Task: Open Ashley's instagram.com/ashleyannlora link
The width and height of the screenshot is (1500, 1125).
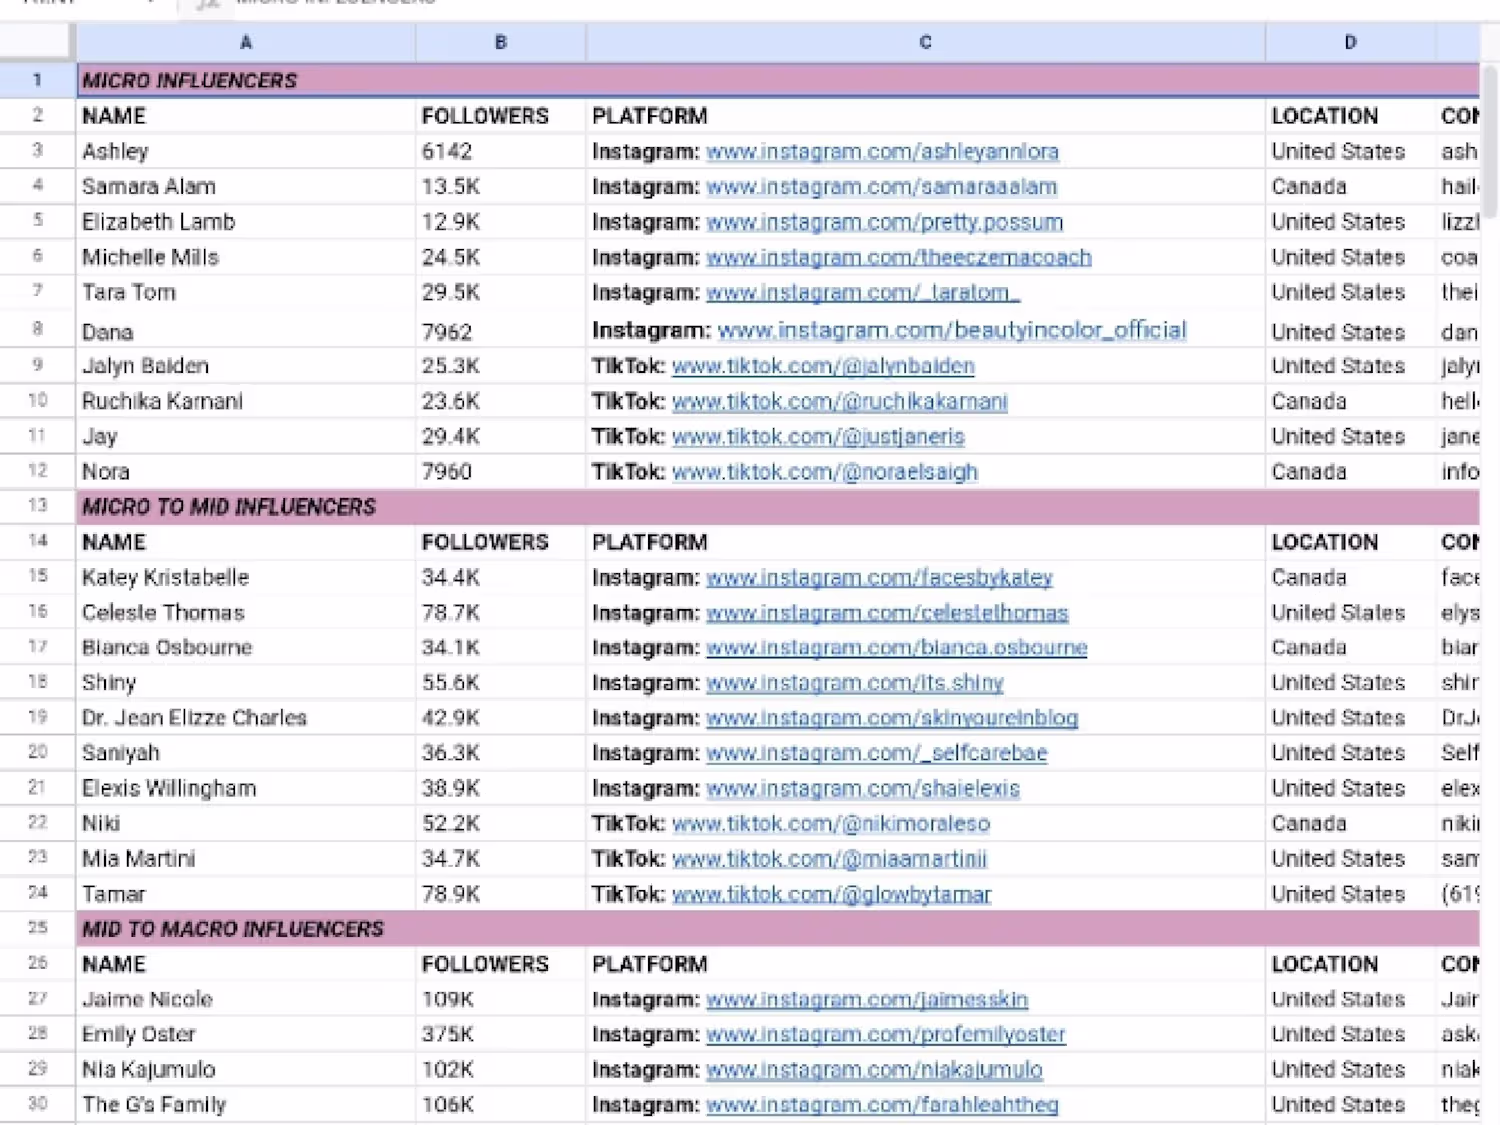Action: (882, 152)
